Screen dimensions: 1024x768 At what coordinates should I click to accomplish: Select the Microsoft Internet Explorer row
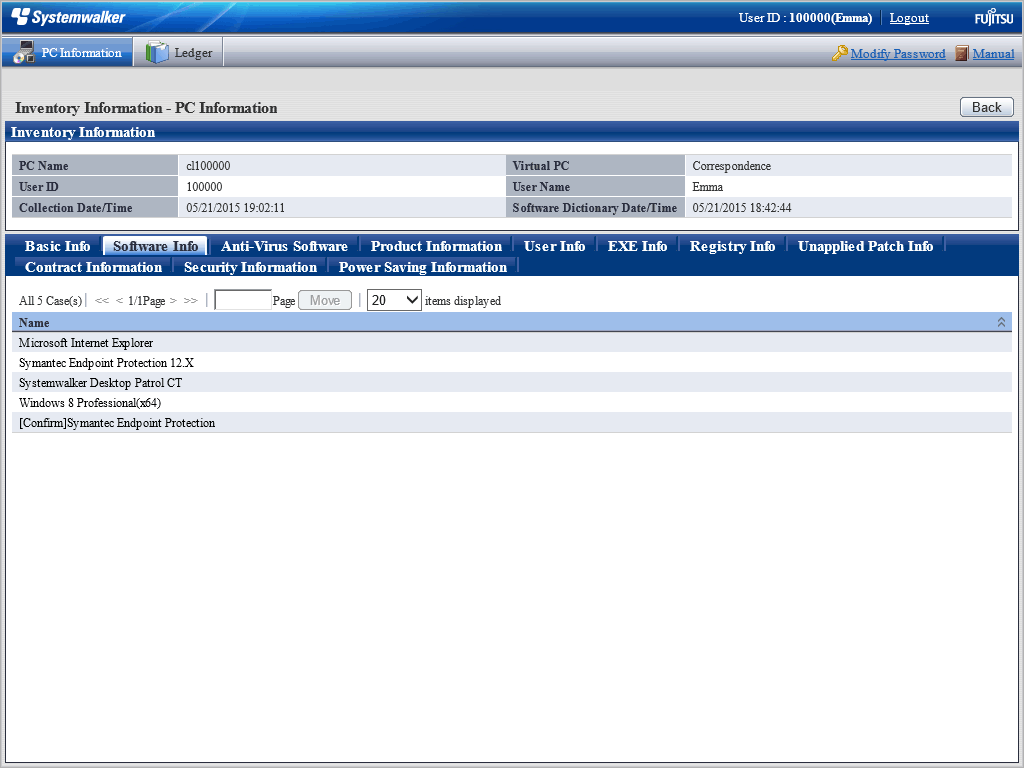(x=511, y=342)
